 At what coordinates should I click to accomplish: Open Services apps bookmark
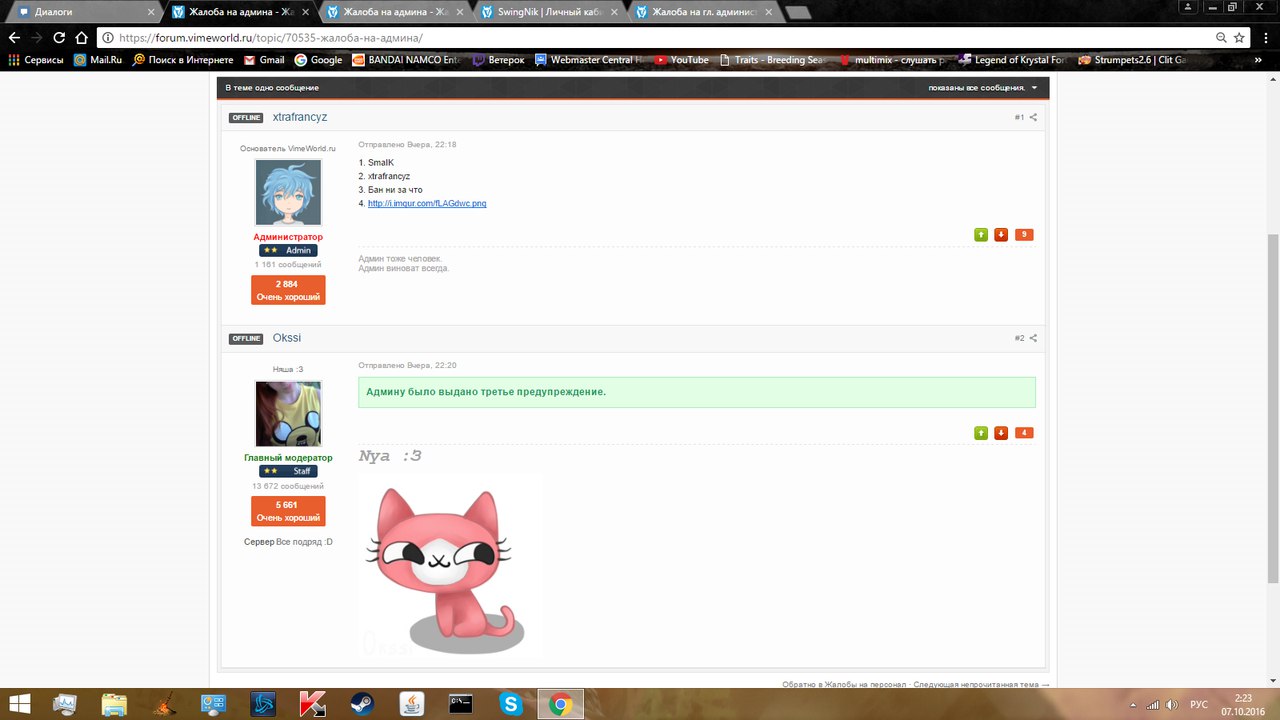pos(36,60)
